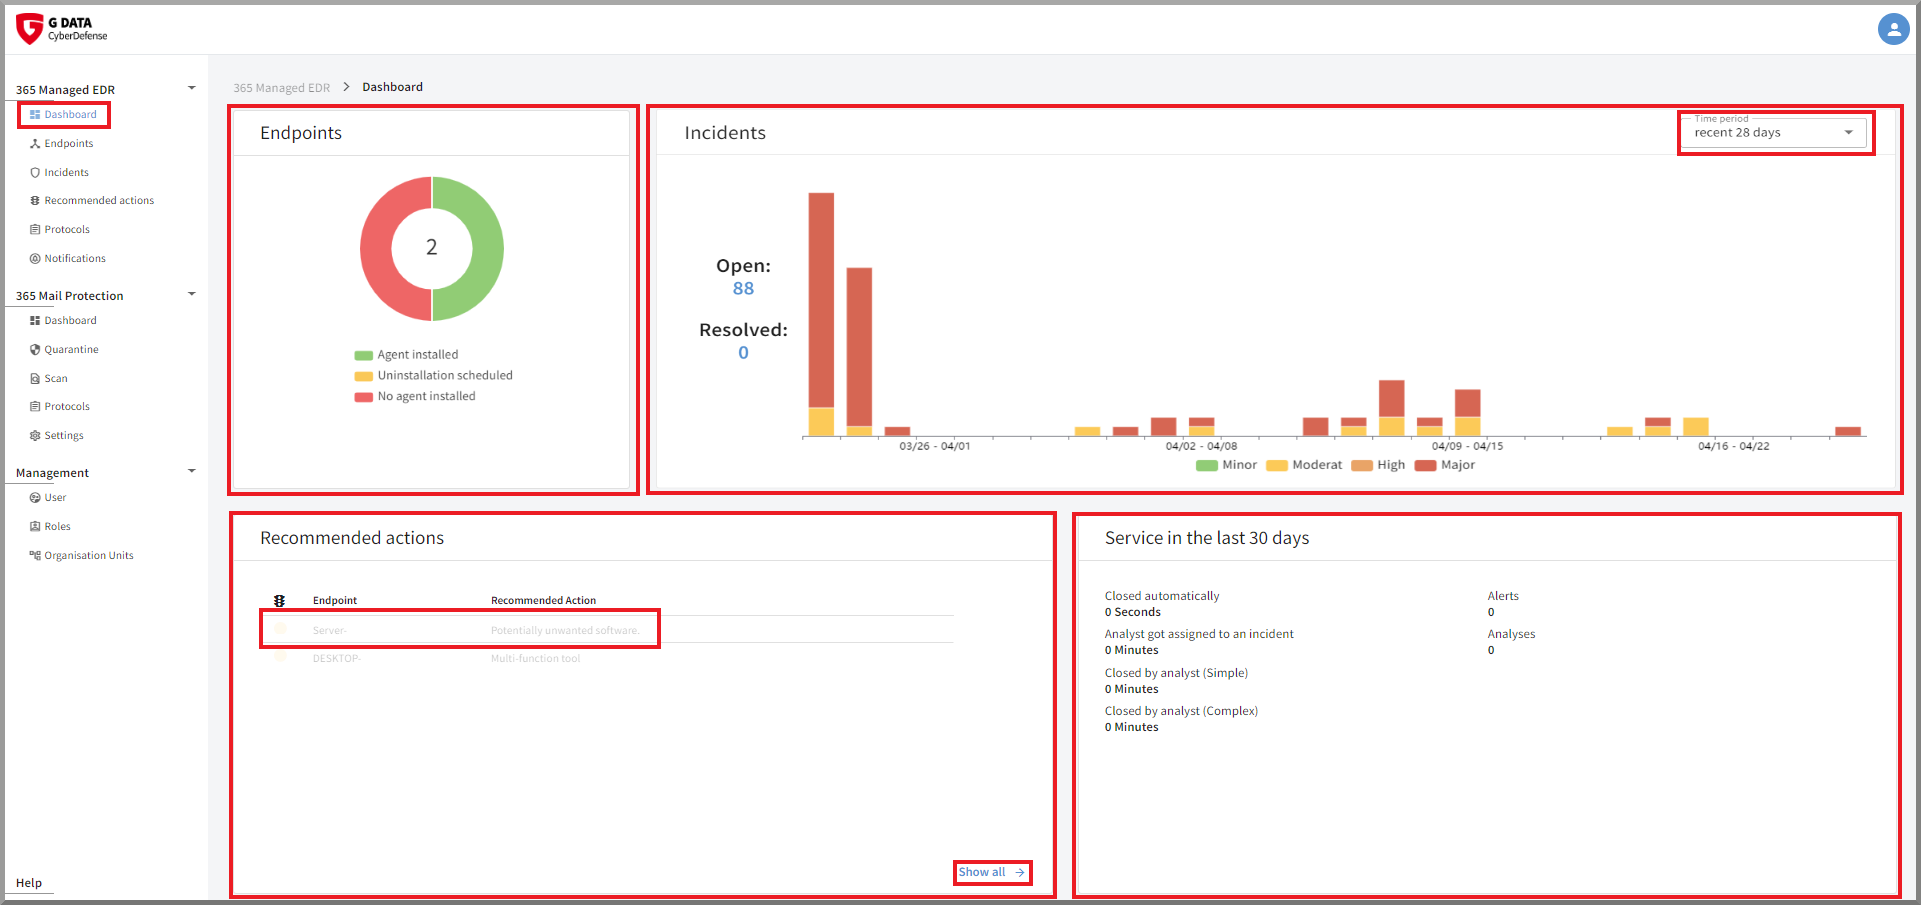
Task: Select the Server- recommended action row
Action: (x=608, y=630)
